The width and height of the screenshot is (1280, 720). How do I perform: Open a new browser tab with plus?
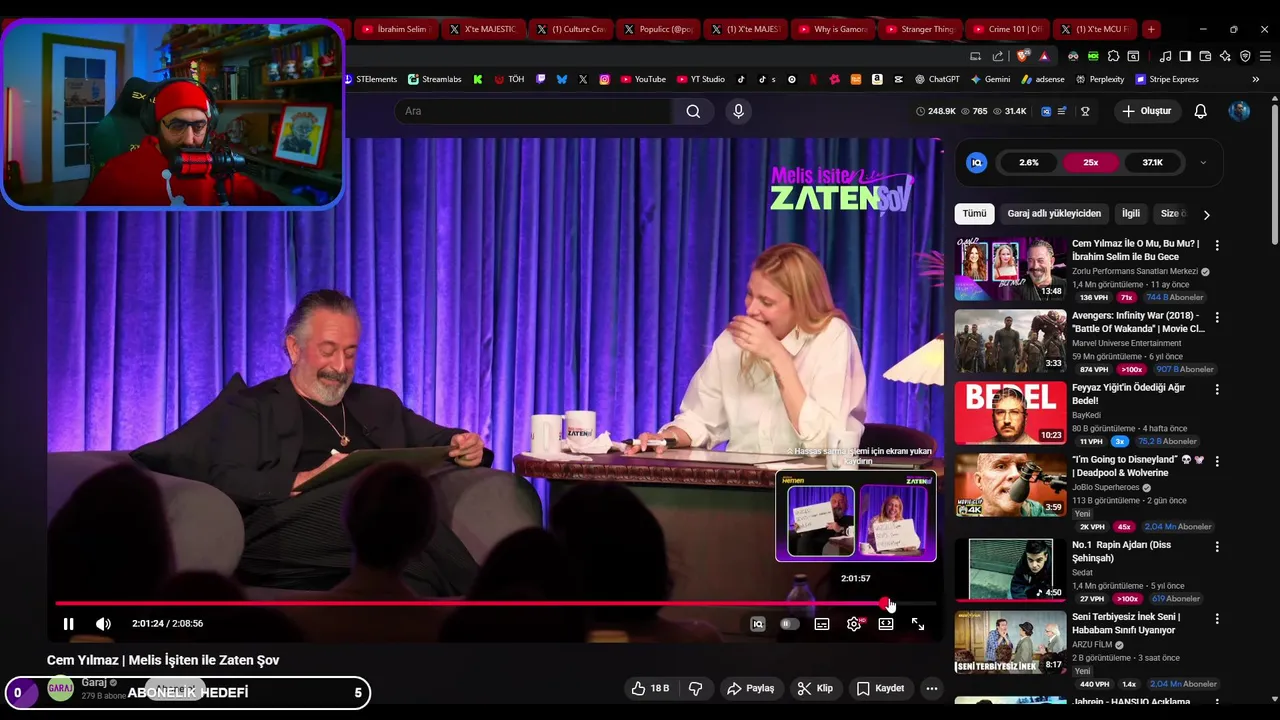click(1152, 29)
